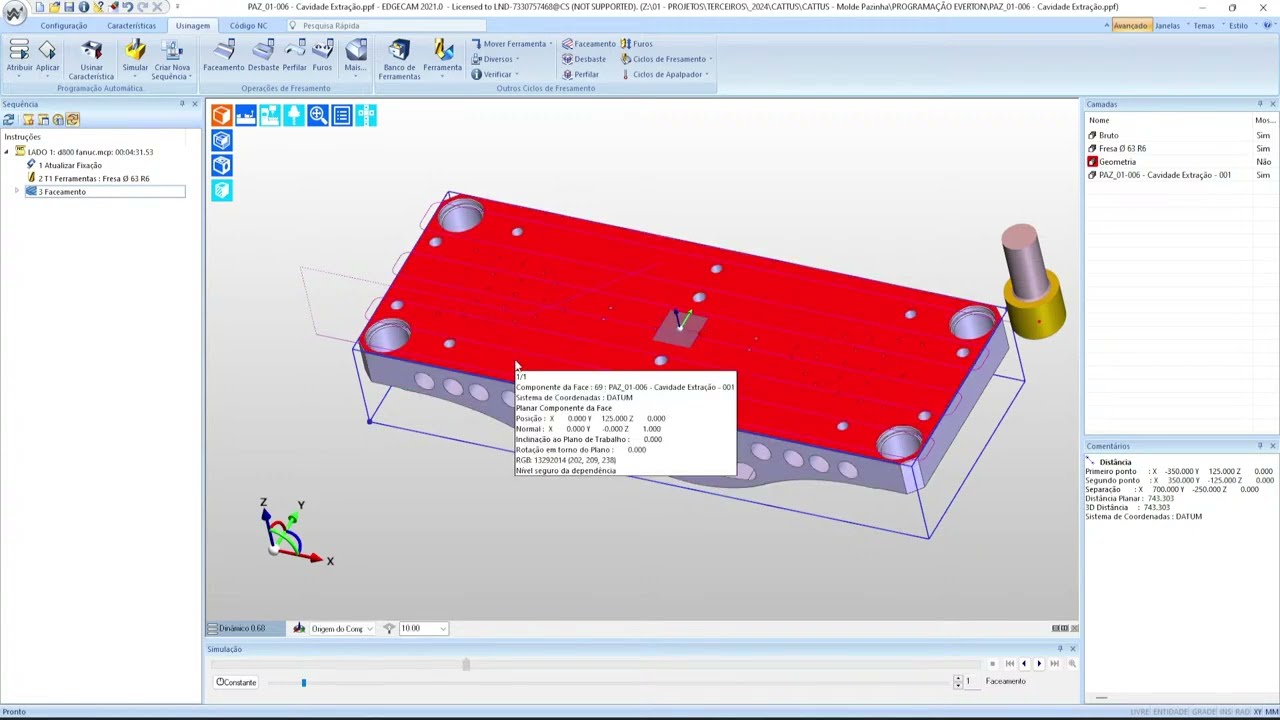Screen dimensions: 1280x720
Task: Click the wireframe cube icon on left of viewport
Action: coord(222,165)
